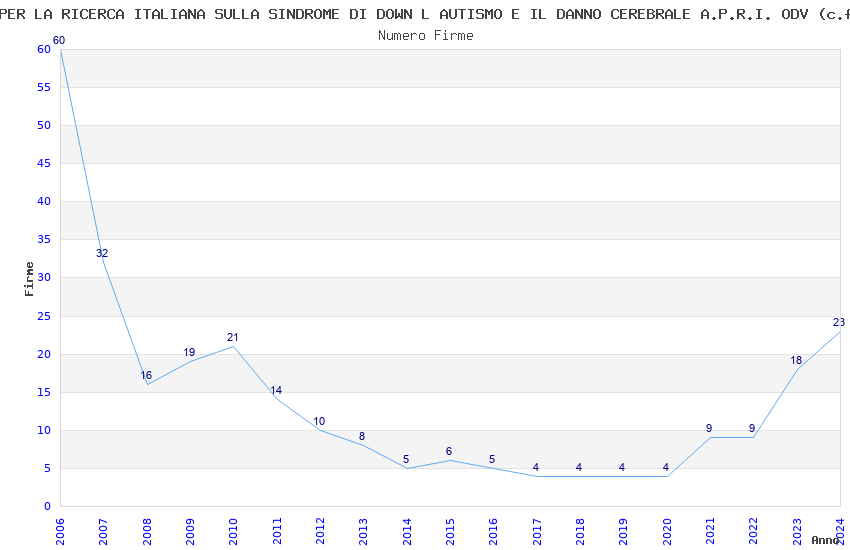Click the x-axis year 2007
The image size is (850, 550).
point(104,531)
